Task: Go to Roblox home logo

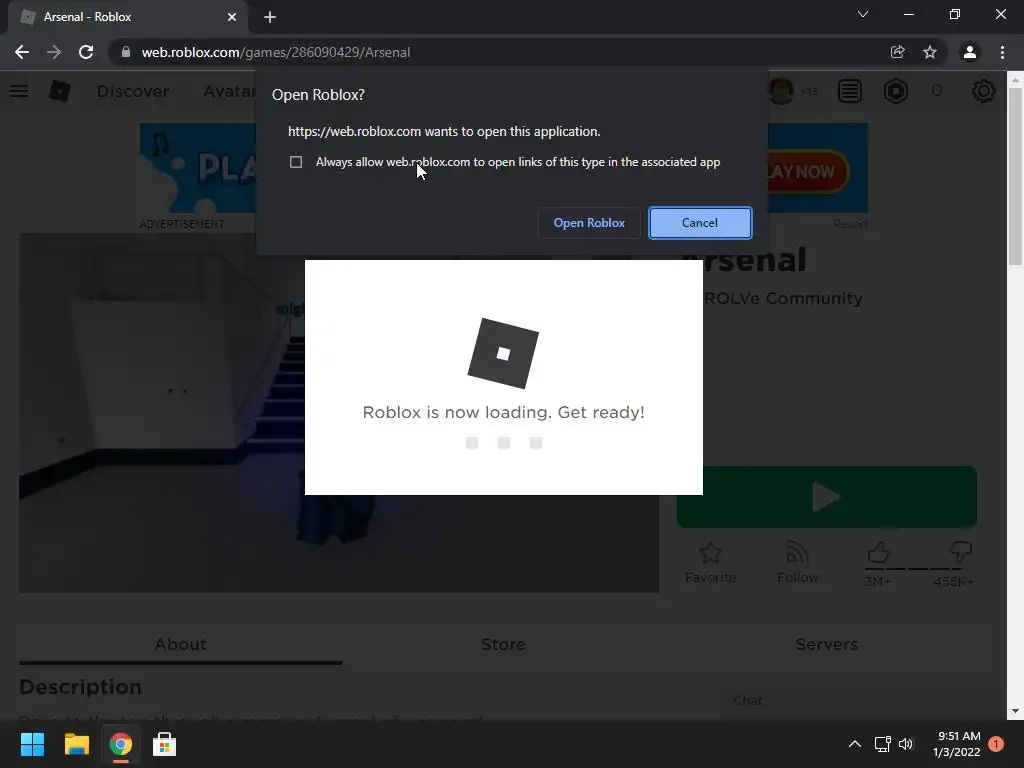Action: click(59, 91)
